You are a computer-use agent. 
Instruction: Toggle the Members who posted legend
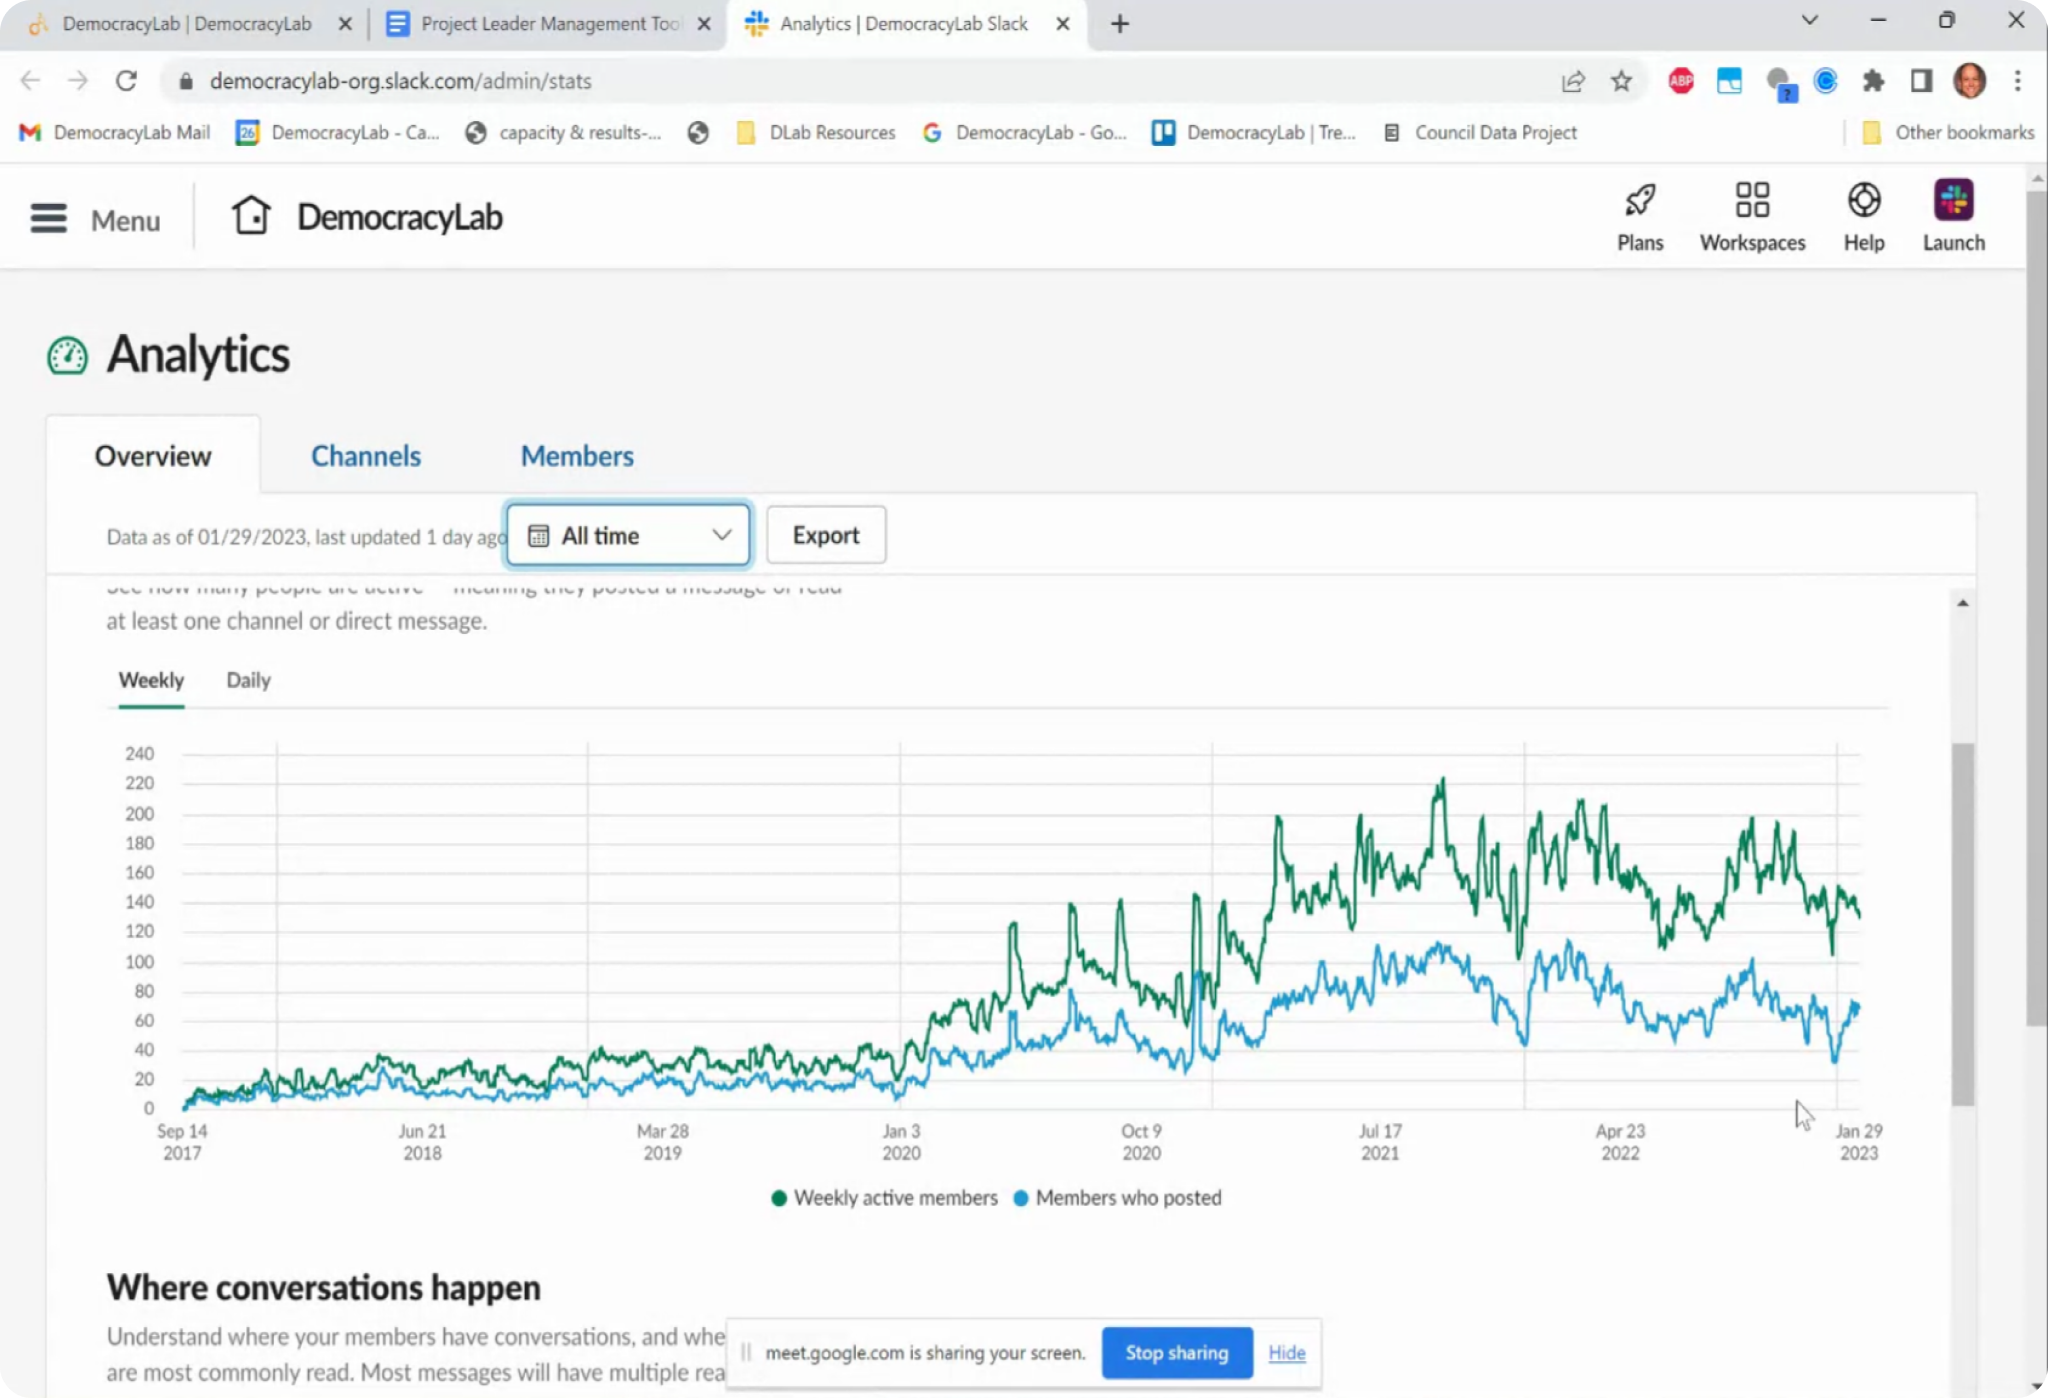1118,1198
